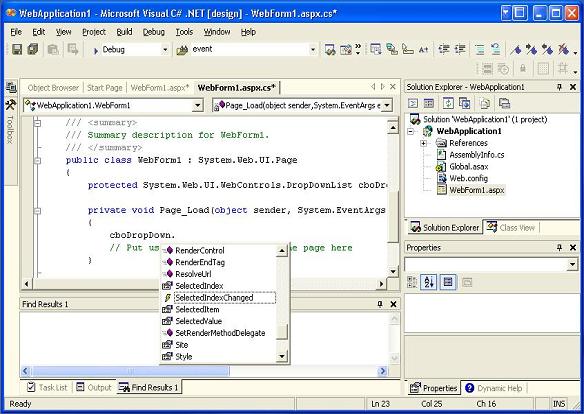Screen dimensions: 584x414
Task: Switch to the Start Page tab
Action: [x=105, y=88]
